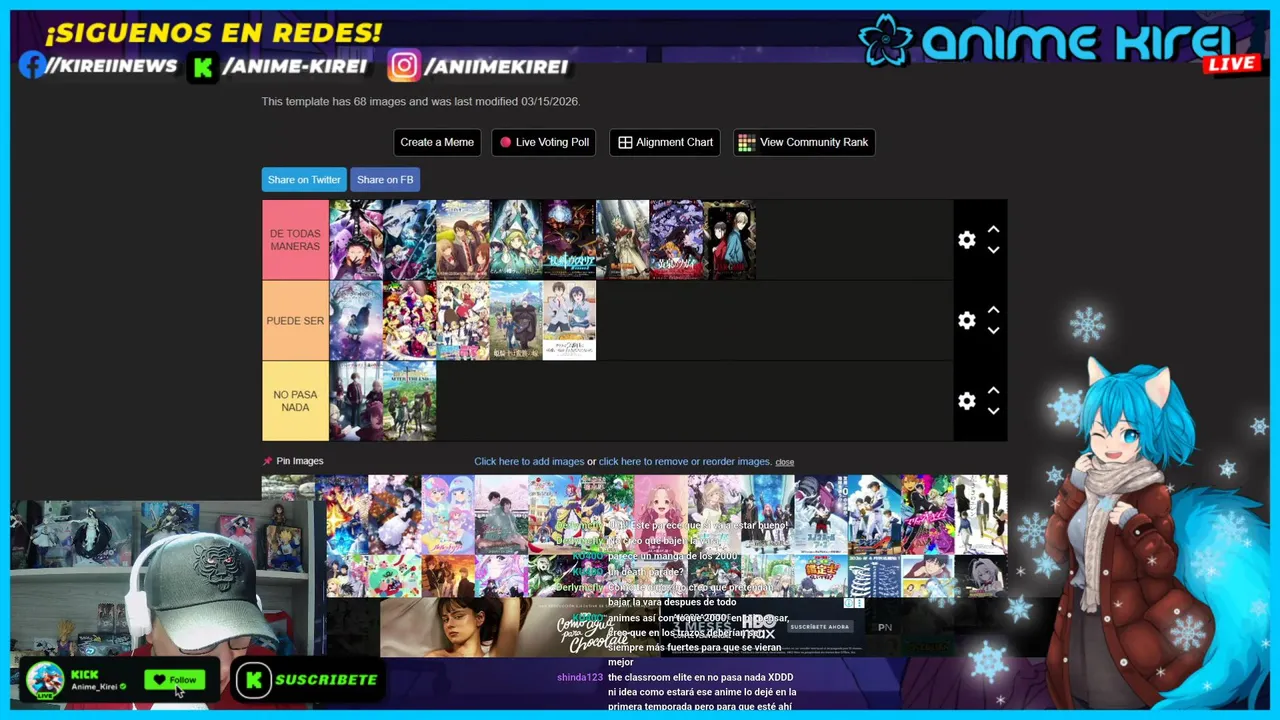Click the Anime Kirei flower logo
1280x720 pixels.
click(885, 40)
